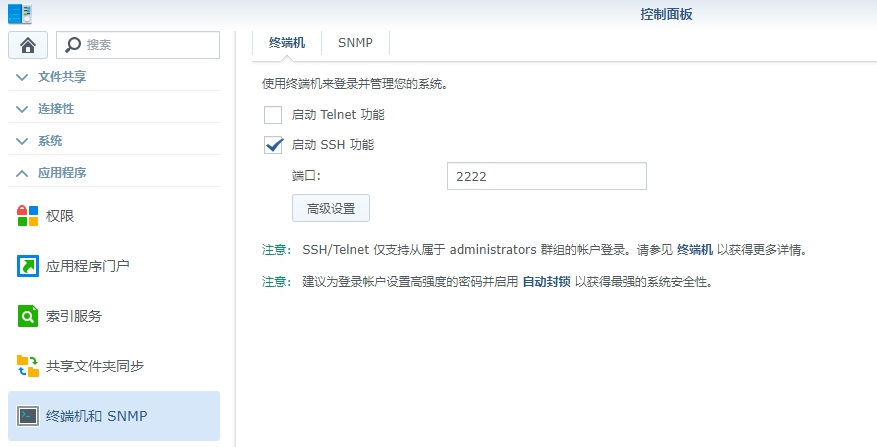This screenshot has height=447, width=877.
Task: Click the SSH port field showing 2222
Action: pos(547,176)
